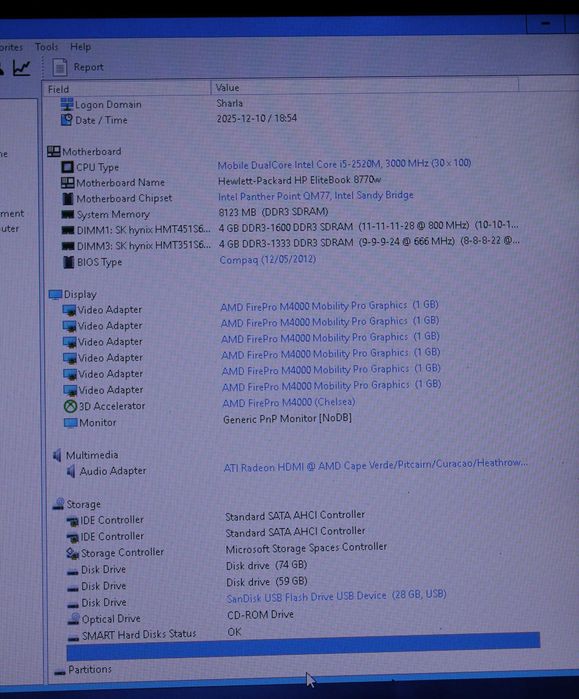Viewport: 579px width, 699px height.
Task: Select the 3D Accelerator Xbox-style icon
Action: [x=70, y=406]
